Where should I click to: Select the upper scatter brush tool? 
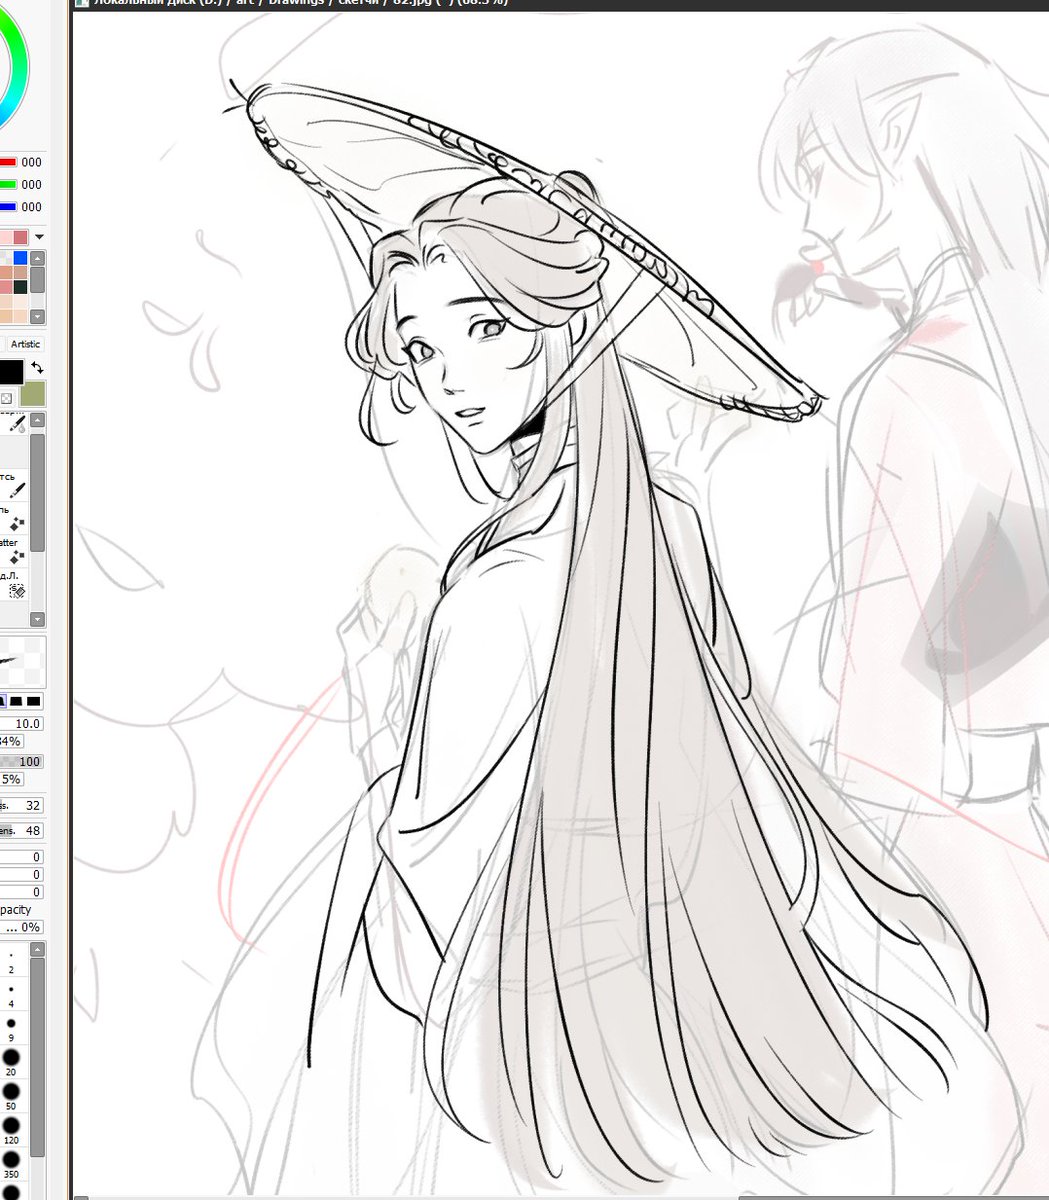[x=16, y=524]
